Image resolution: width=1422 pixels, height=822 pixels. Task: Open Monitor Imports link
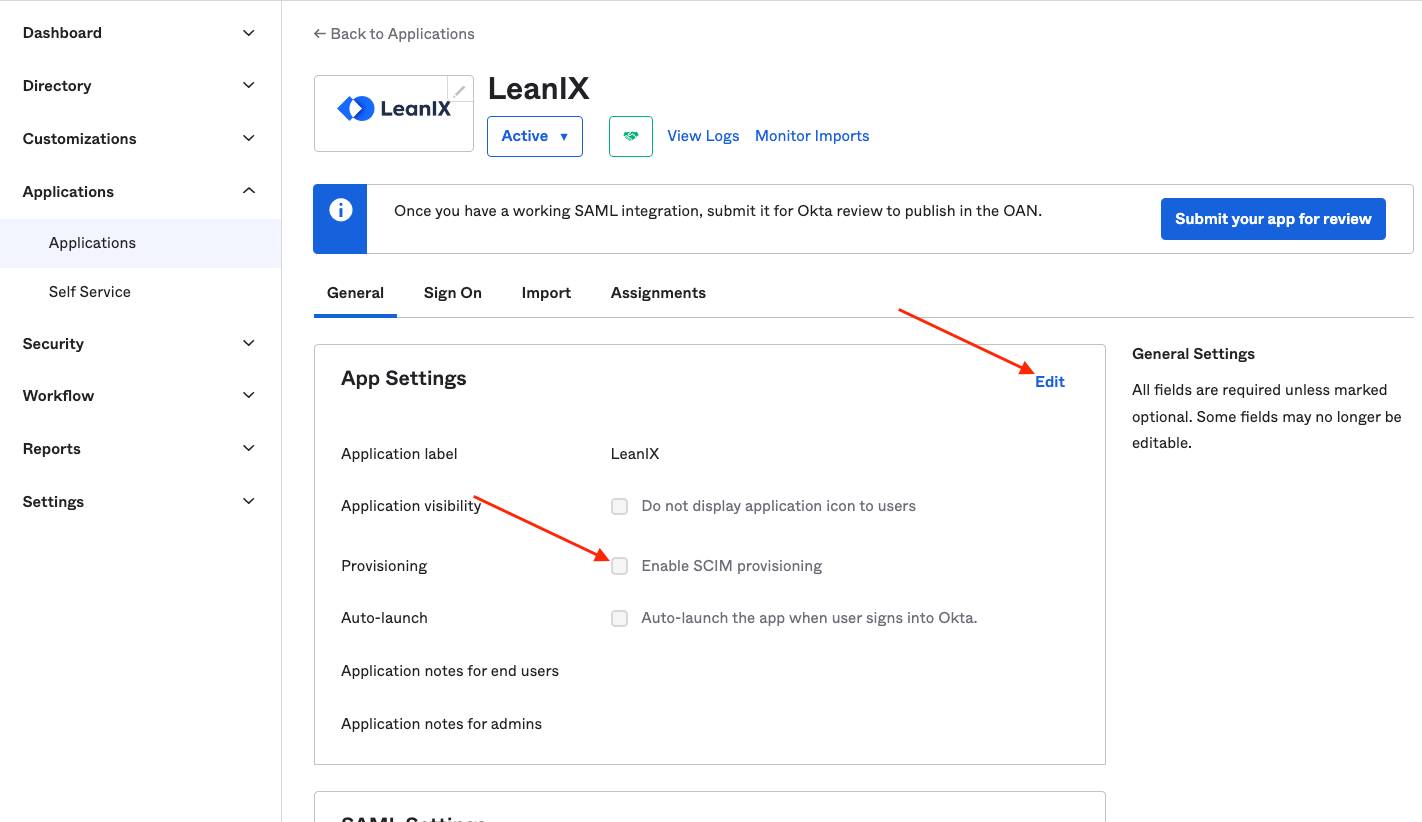812,136
